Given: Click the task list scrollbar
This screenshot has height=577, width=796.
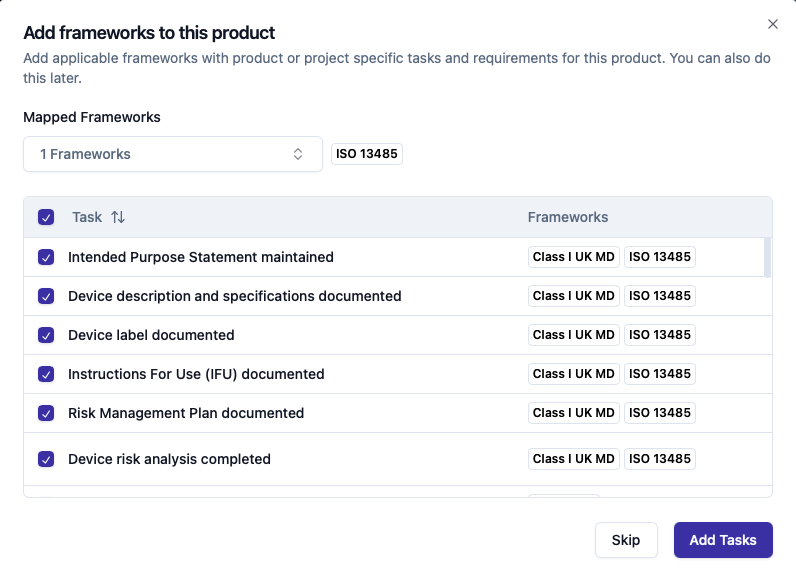Looking at the screenshot, I should (x=767, y=258).
